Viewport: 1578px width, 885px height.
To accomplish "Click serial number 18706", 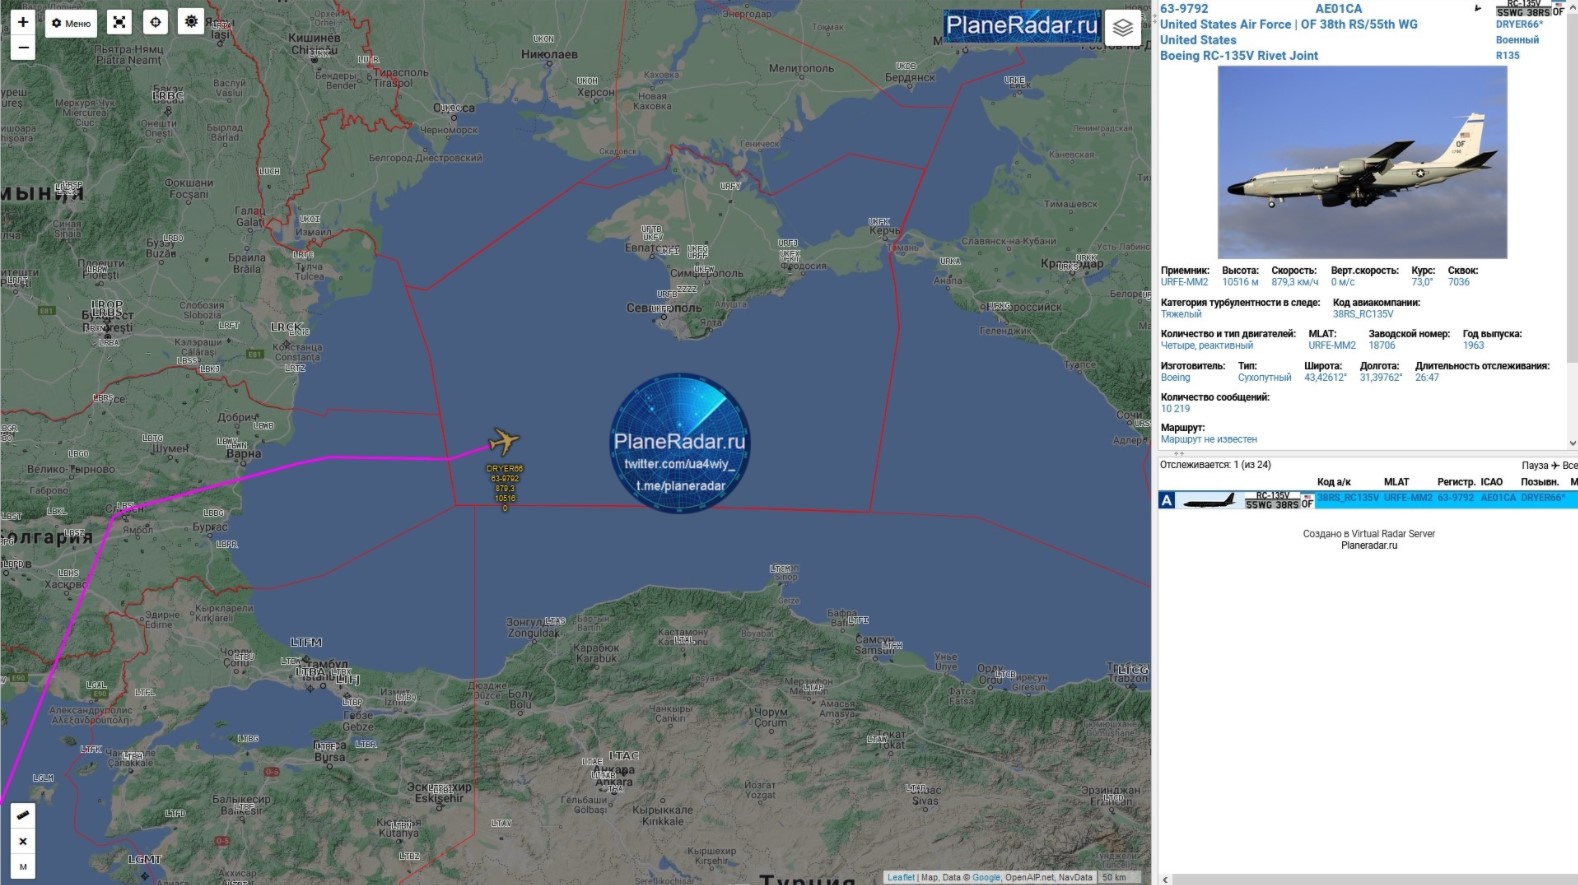I will 1382,345.
